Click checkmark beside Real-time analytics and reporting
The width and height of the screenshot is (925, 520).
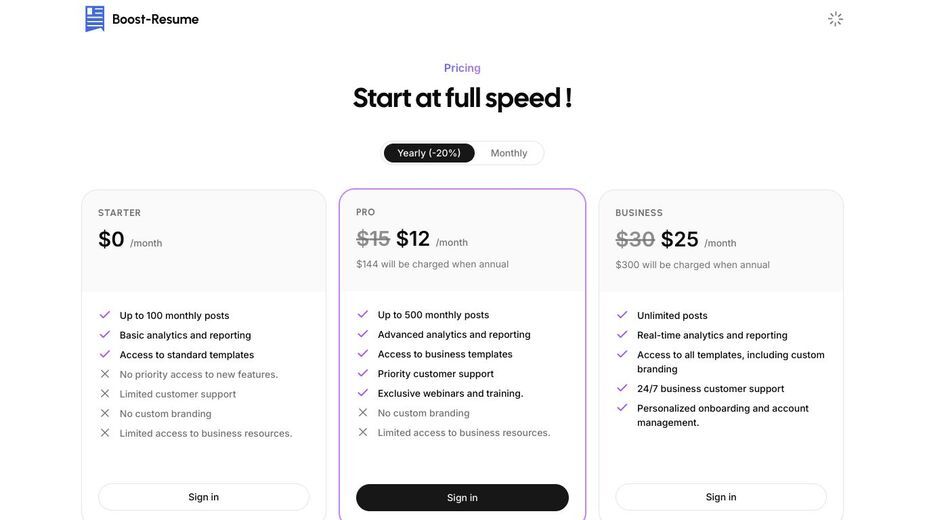[622, 335]
